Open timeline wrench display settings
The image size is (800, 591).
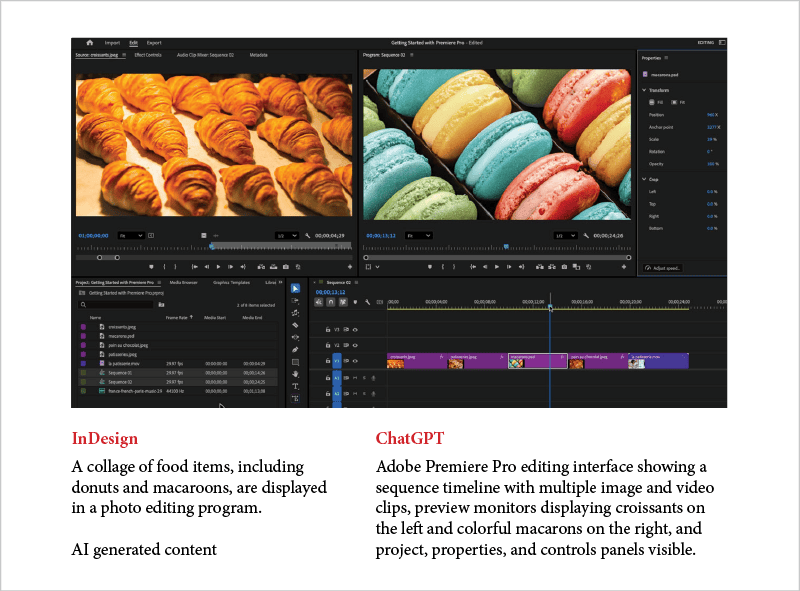tap(368, 301)
